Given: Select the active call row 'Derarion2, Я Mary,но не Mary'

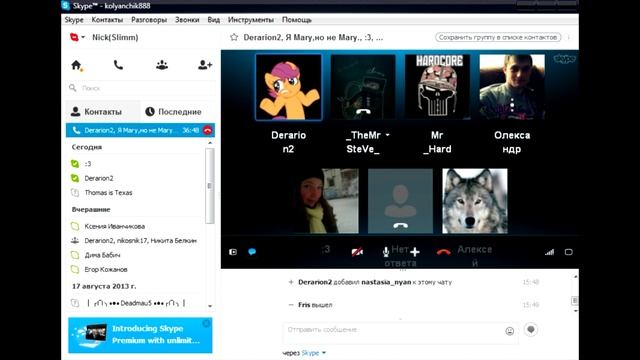Looking at the screenshot, I should tap(140, 130).
